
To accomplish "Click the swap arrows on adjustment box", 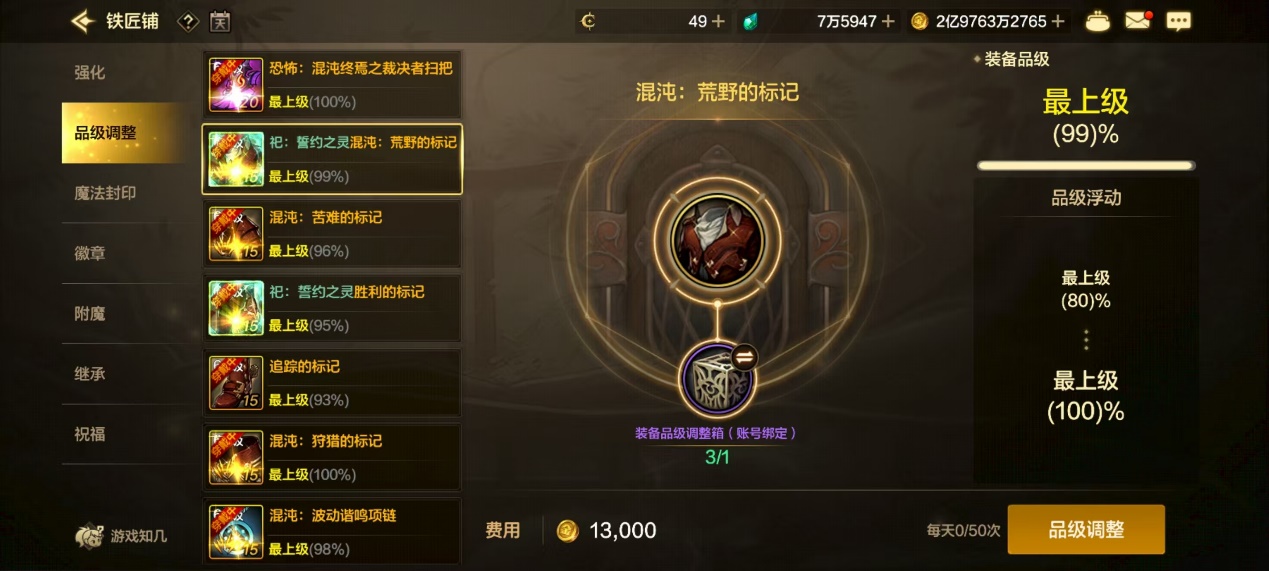I will click(x=746, y=356).
